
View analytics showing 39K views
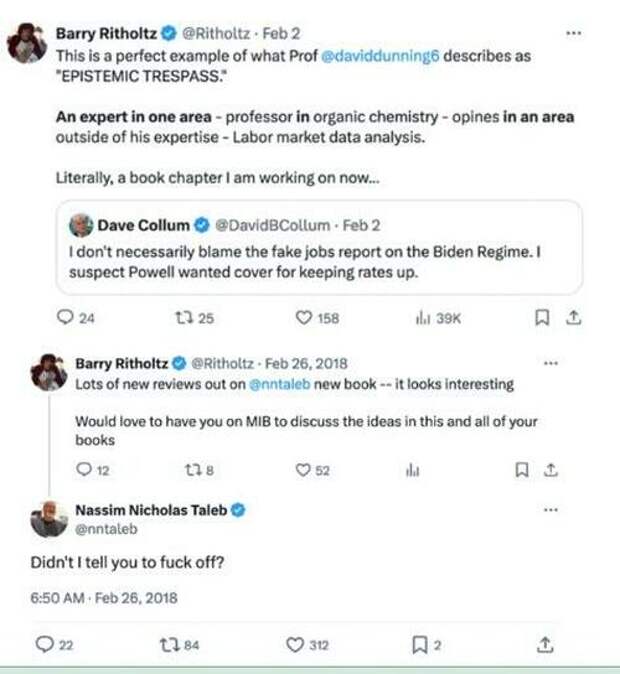pyautogui.click(x=421, y=319)
